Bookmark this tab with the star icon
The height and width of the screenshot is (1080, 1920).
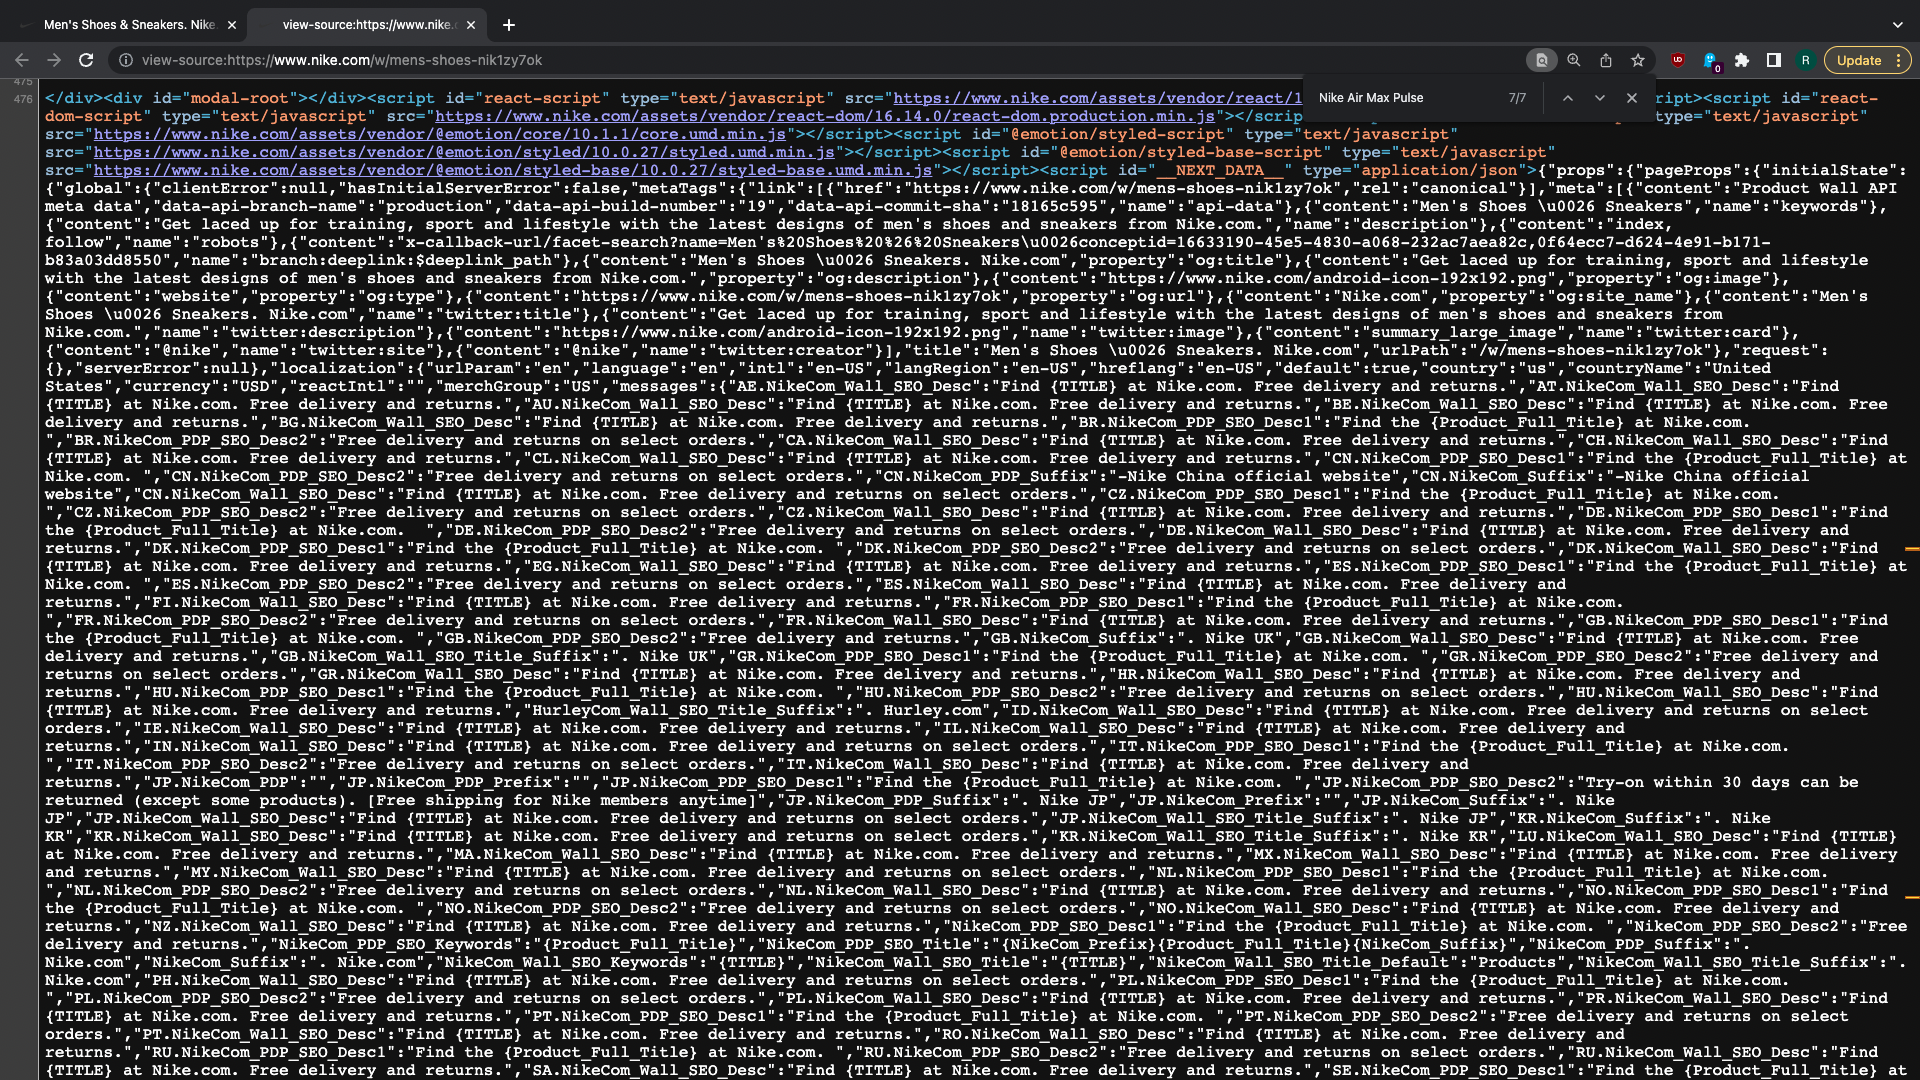[1638, 60]
